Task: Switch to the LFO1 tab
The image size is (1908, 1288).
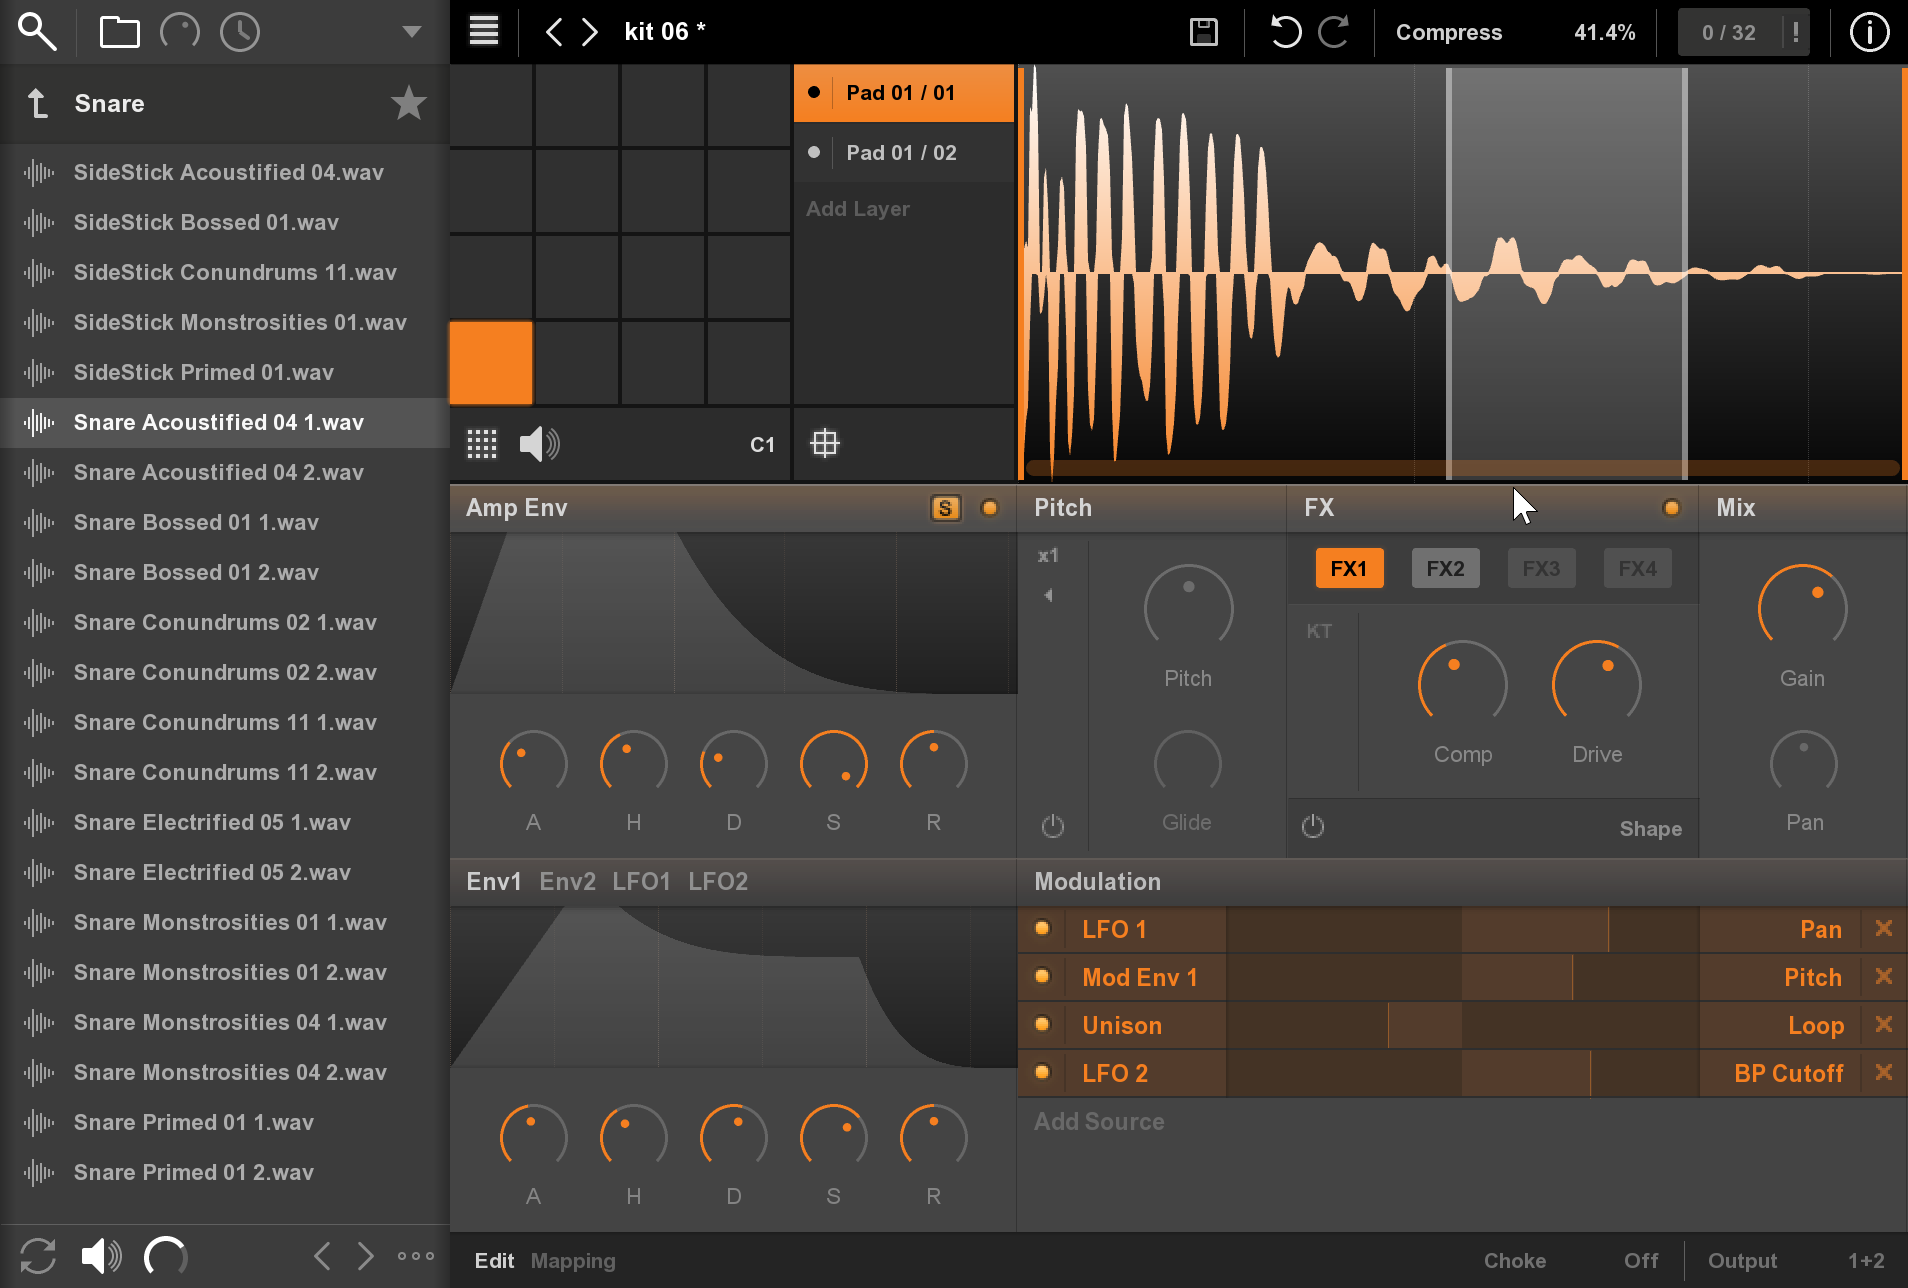Action: coord(641,881)
